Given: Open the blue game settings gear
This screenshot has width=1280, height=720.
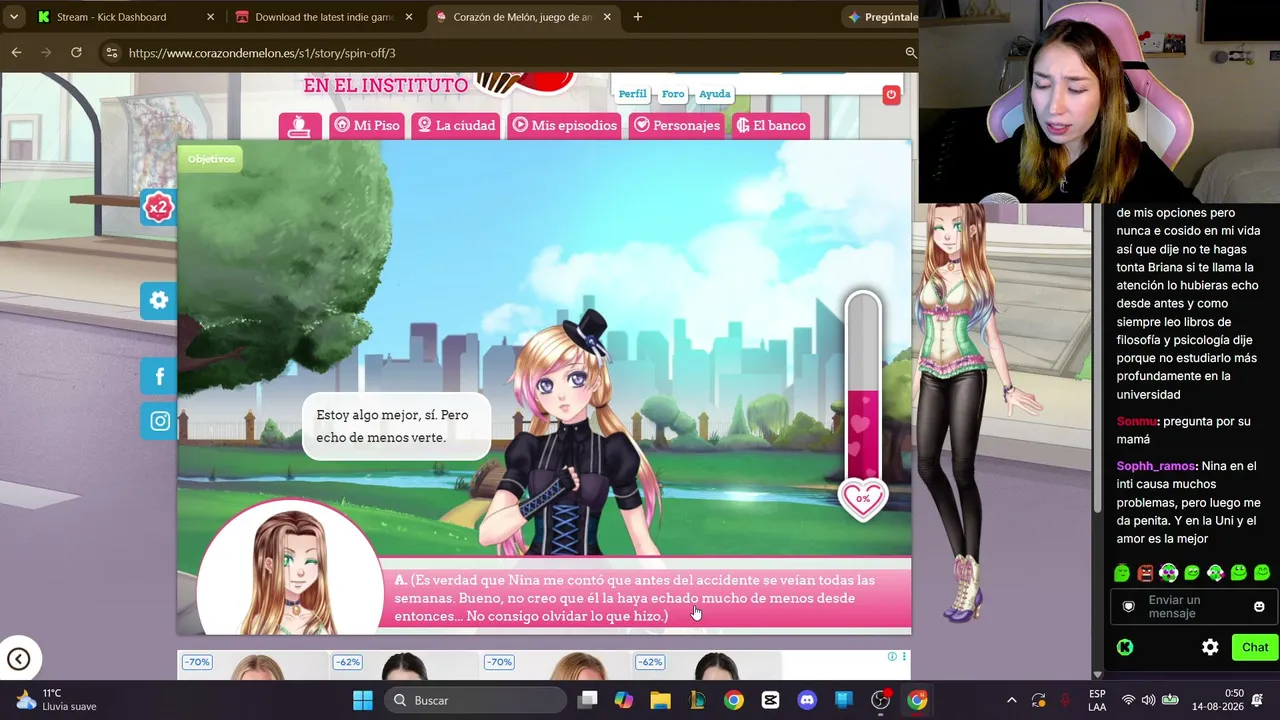Looking at the screenshot, I should 158,300.
